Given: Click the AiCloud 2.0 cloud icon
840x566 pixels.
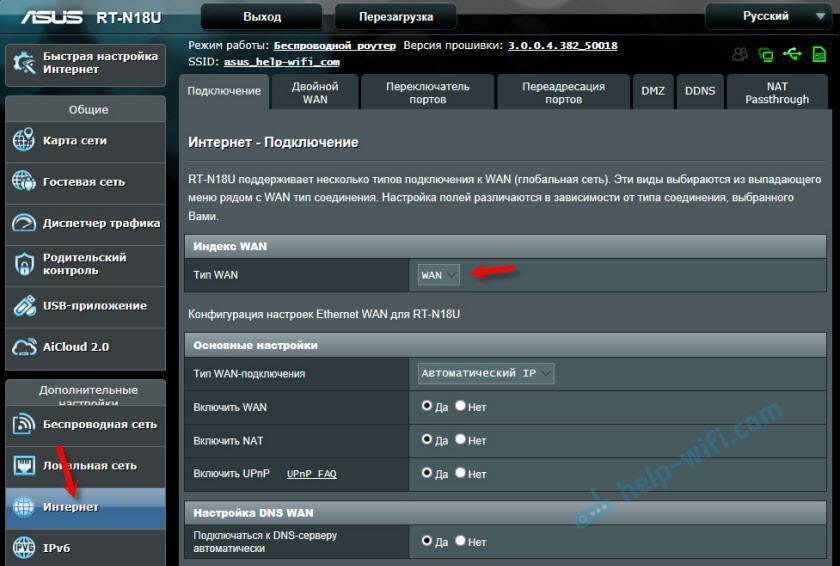Looking at the screenshot, I should pos(24,347).
